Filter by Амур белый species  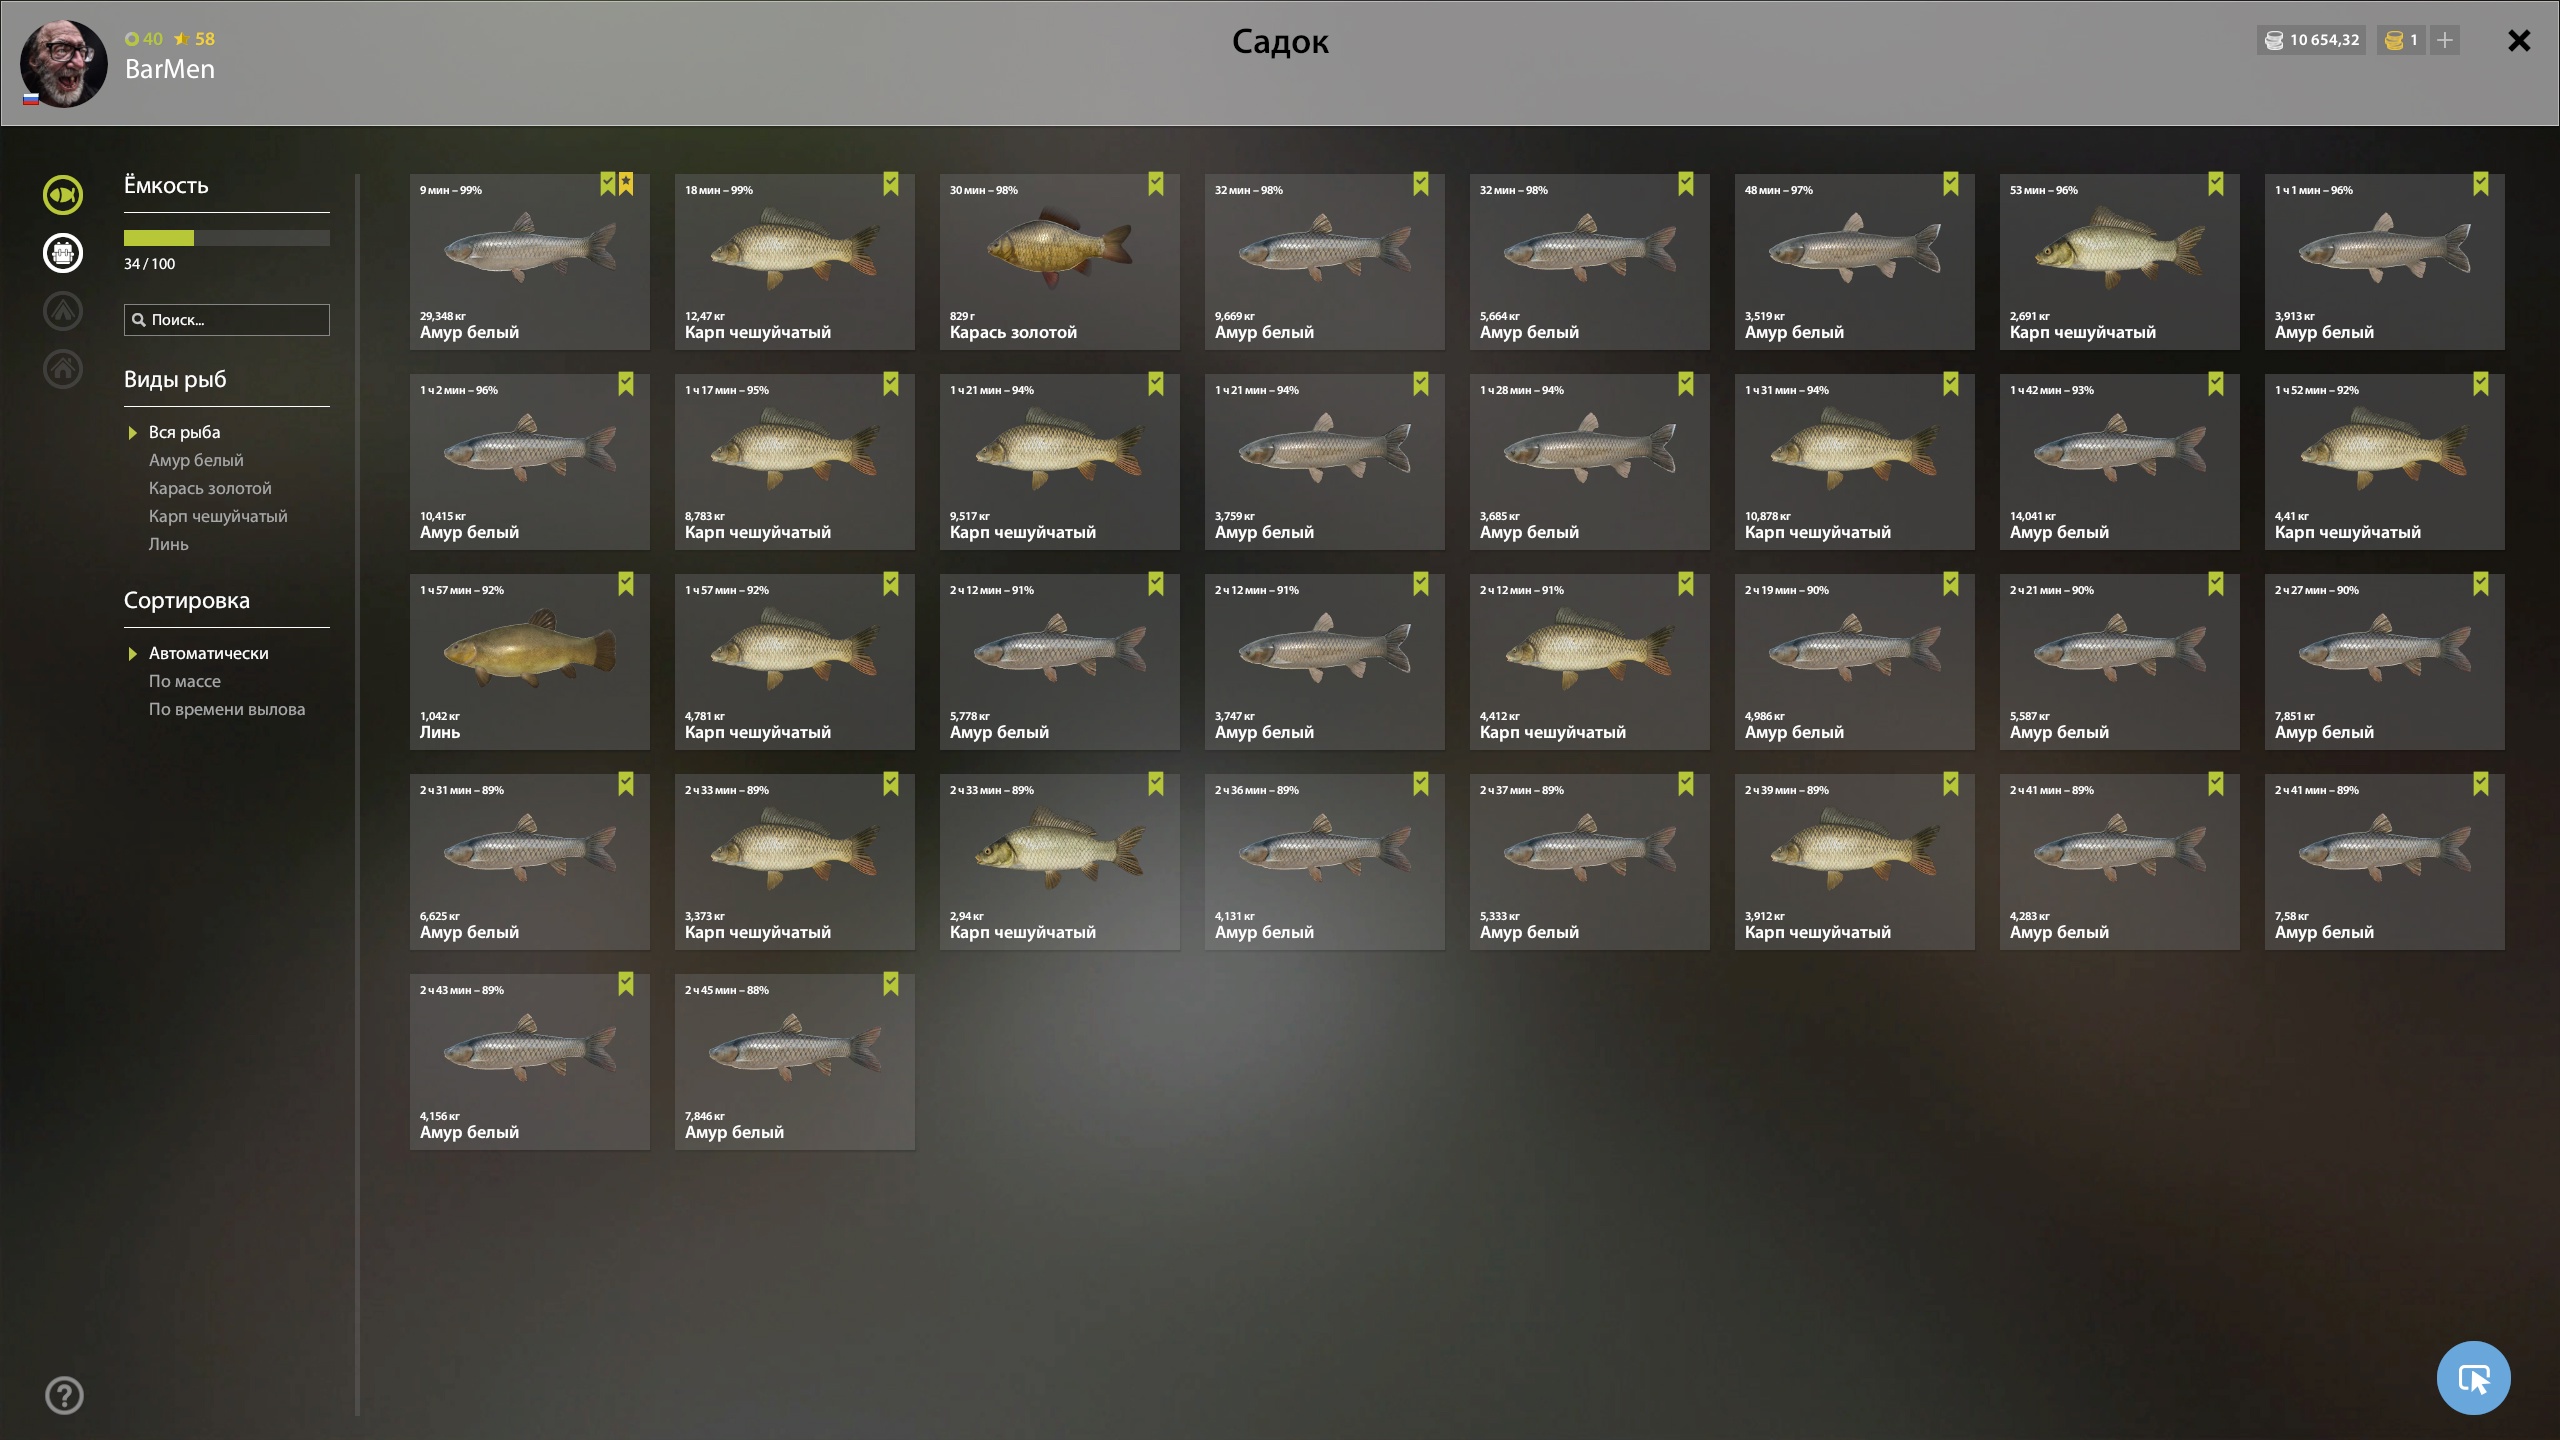pos(196,460)
